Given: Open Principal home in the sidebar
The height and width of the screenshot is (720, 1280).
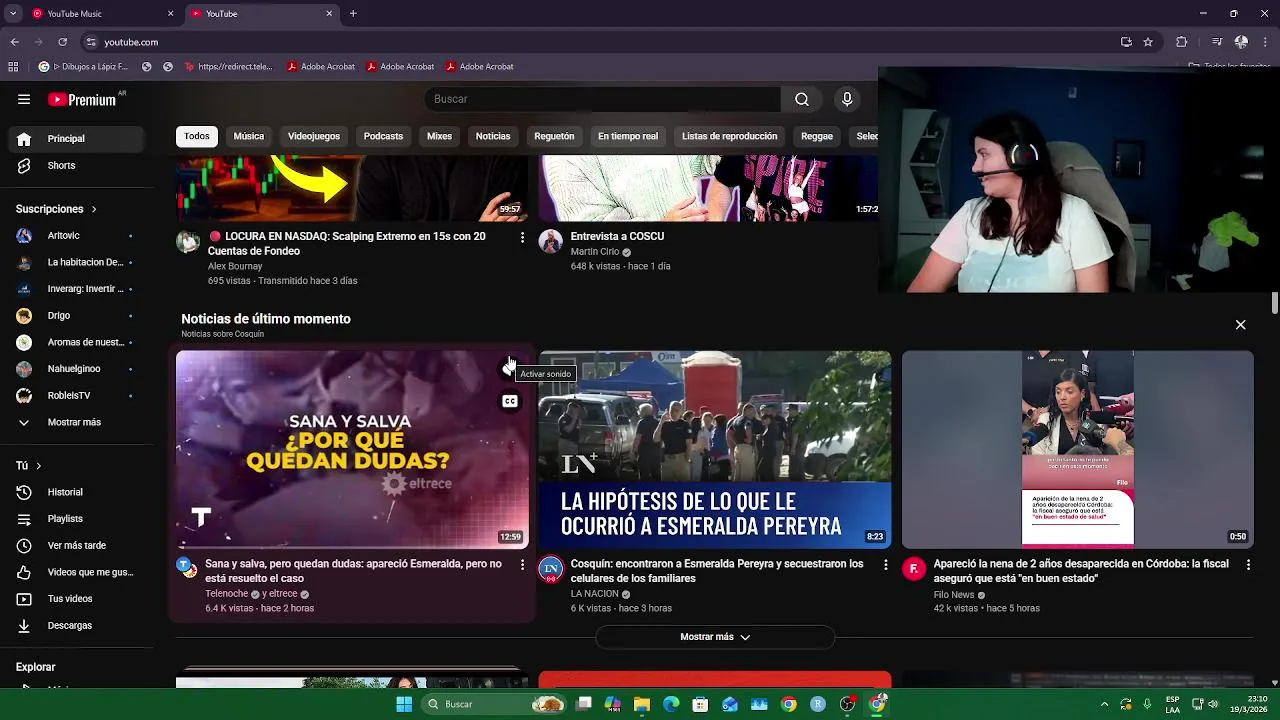Looking at the screenshot, I should 77,139.
